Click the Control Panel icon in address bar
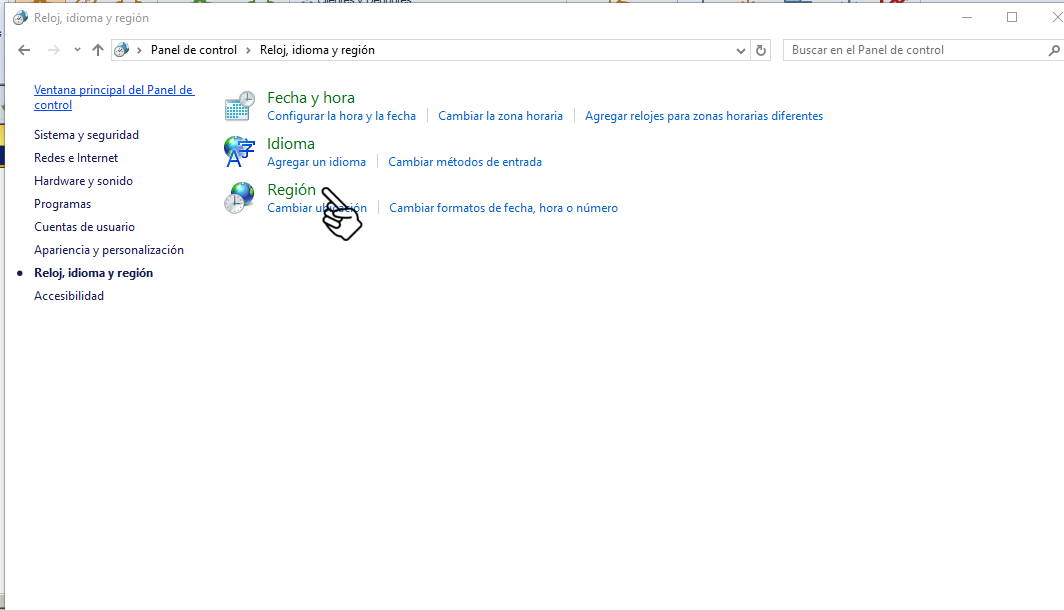Screen dimensions: 1064x610 coord(122,50)
